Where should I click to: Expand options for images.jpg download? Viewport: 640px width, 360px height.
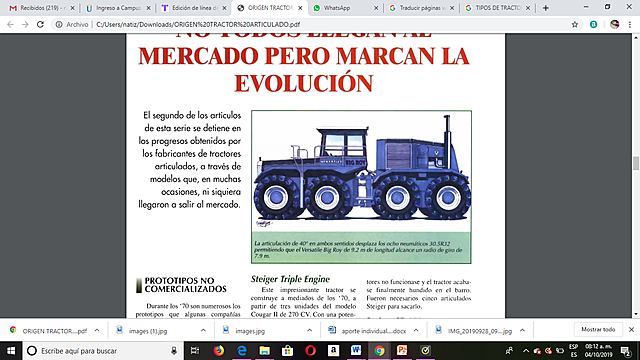coord(309,330)
